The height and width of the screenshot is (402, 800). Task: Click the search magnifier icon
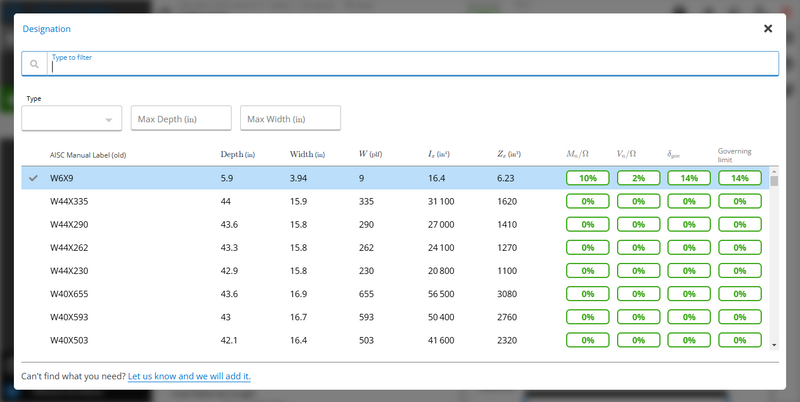(34, 64)
